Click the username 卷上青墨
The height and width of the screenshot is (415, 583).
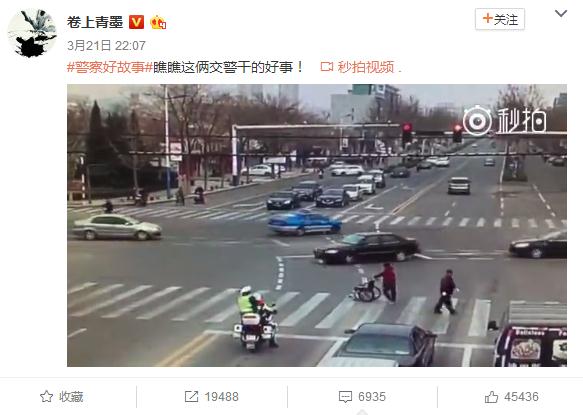(95, 22)
